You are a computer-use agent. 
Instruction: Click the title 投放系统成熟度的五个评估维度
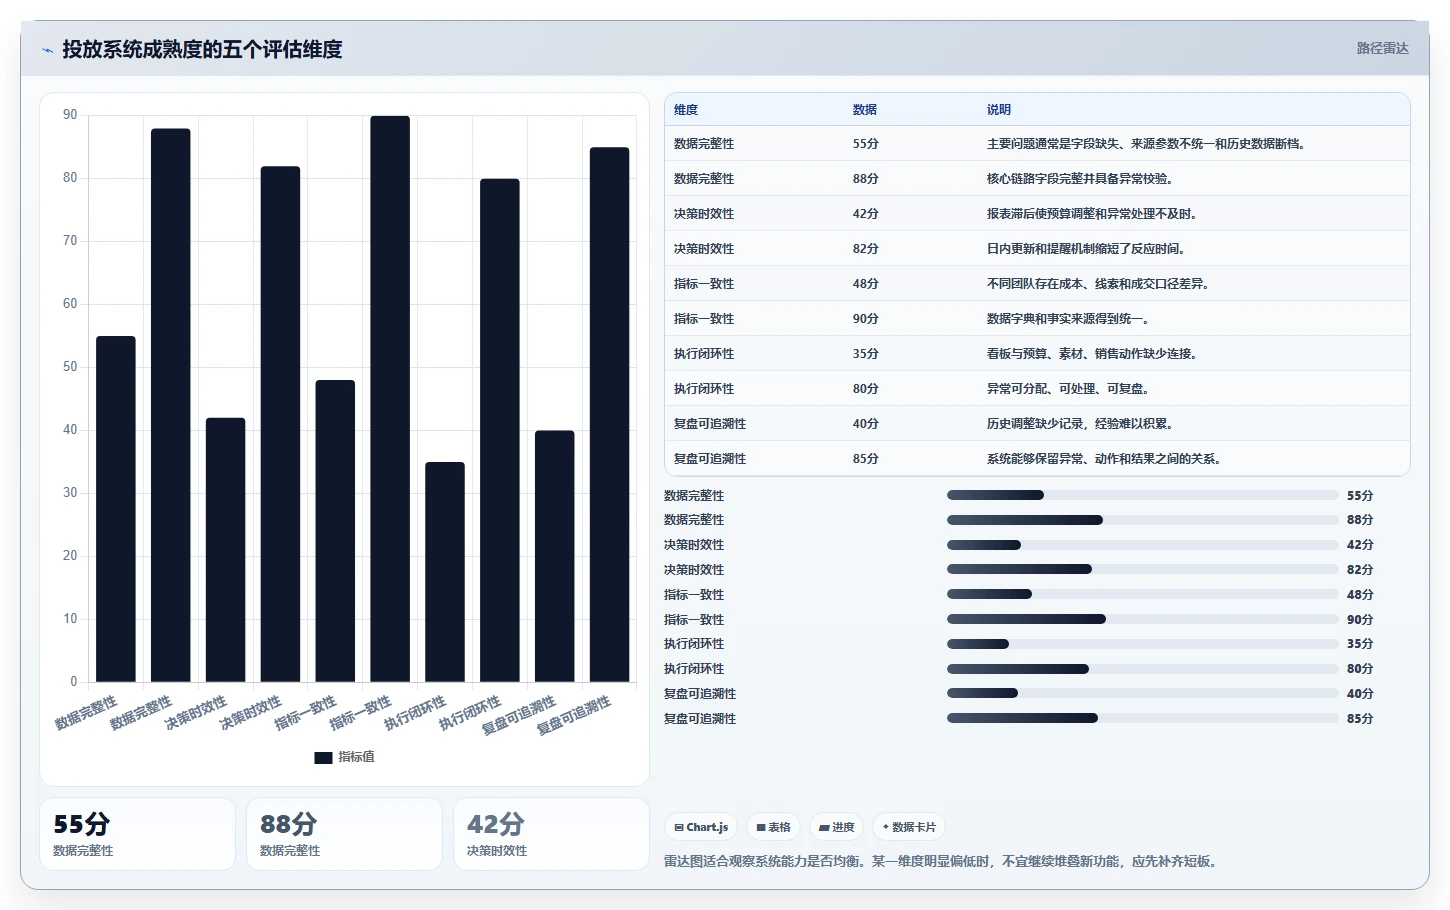[202, 49]
